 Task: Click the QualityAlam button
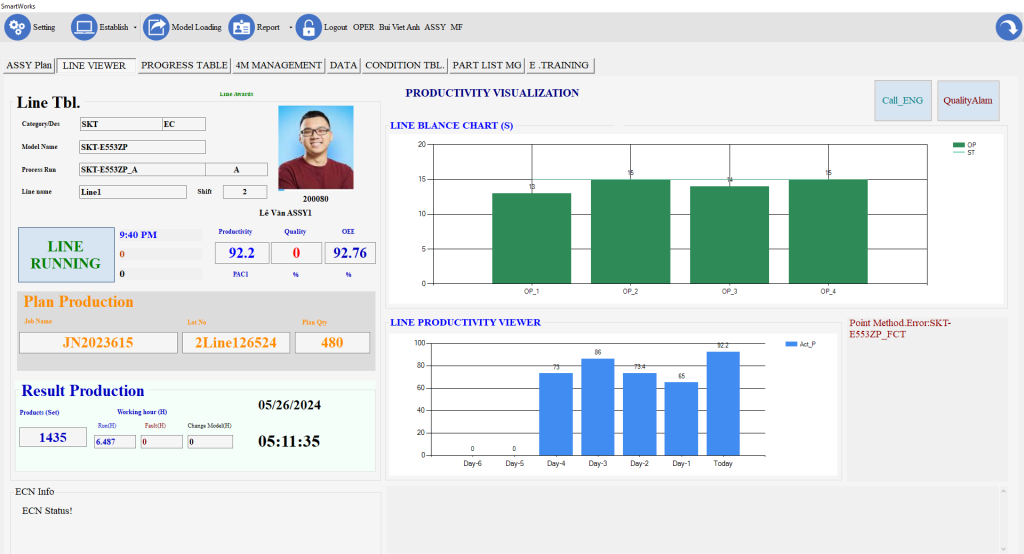(968, 101)
